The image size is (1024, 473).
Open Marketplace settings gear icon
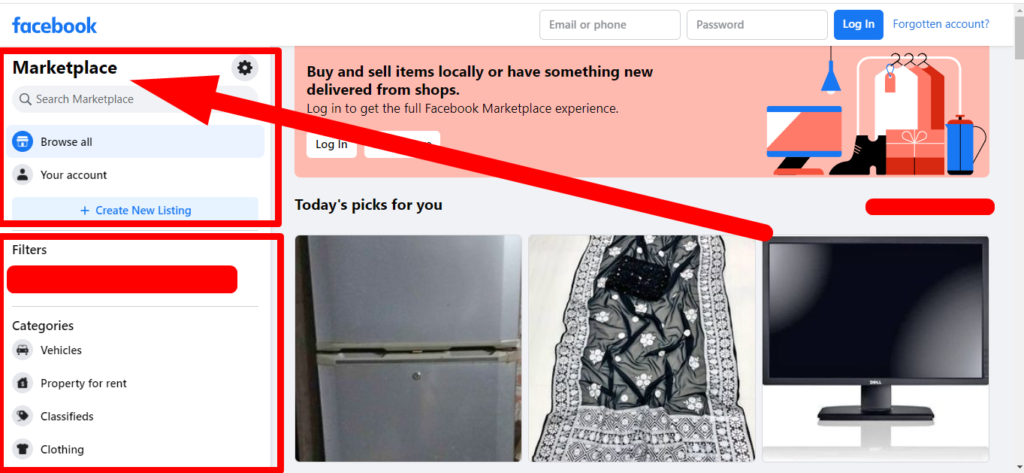[245, 67]
